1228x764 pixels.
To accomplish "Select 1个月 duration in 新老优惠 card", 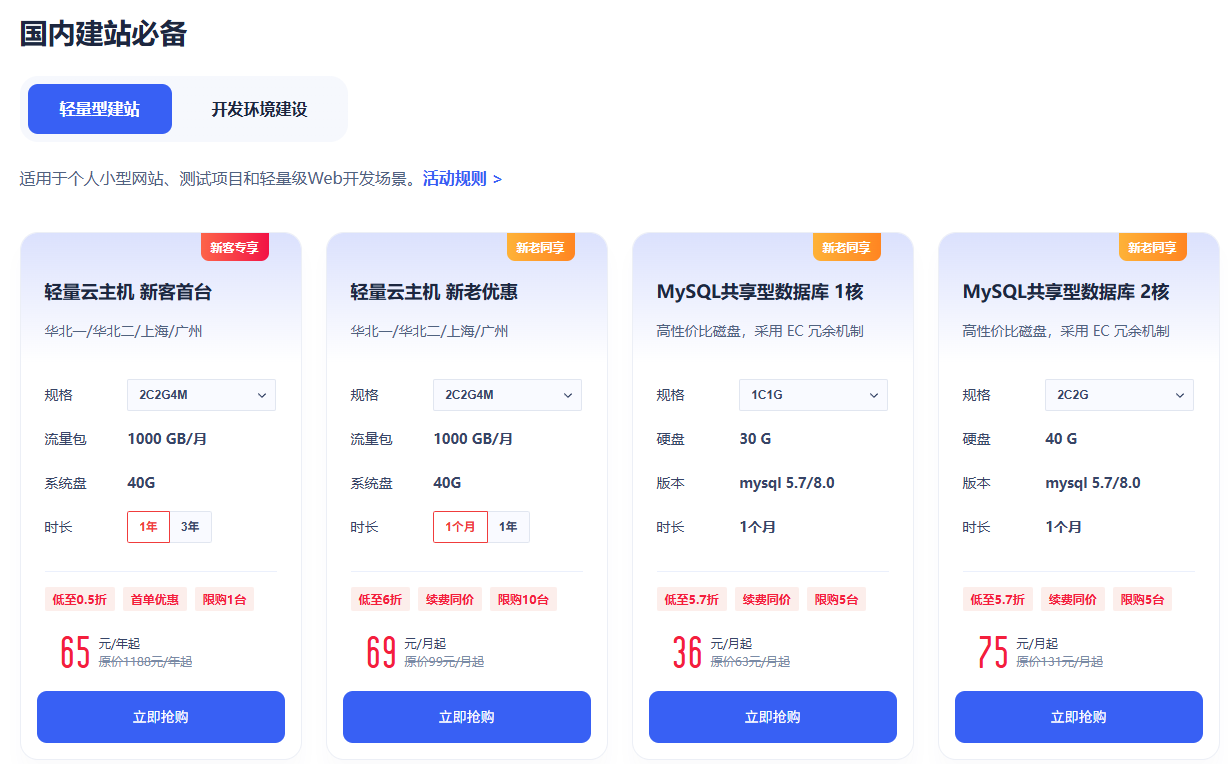I will pos(460,527).
